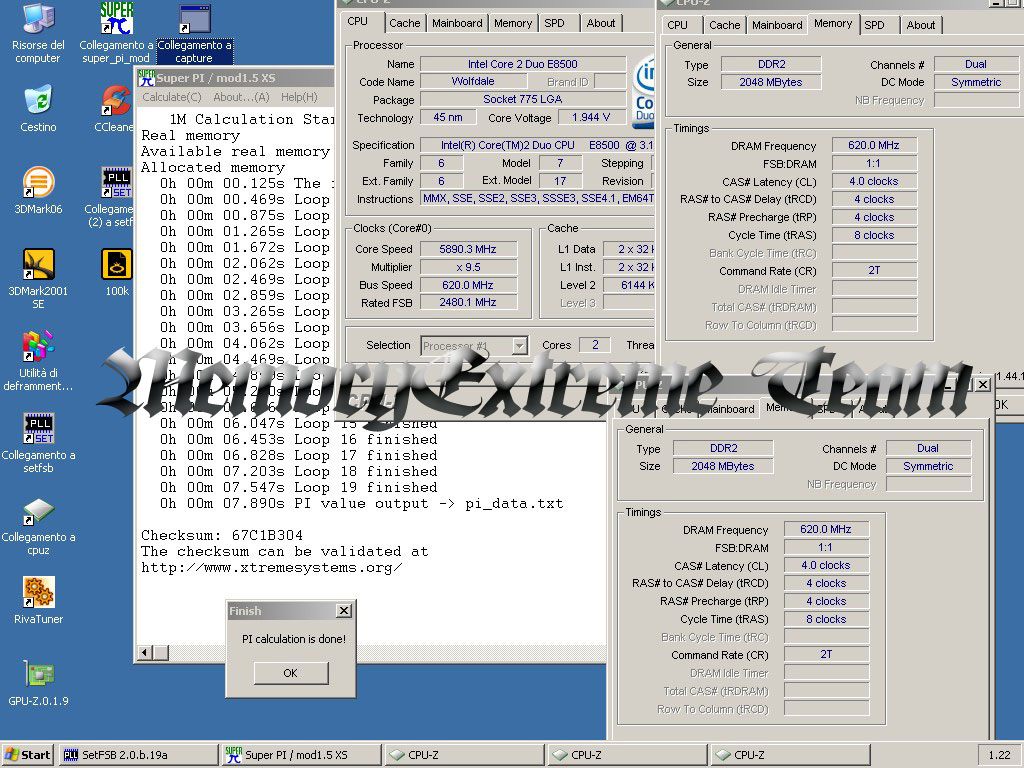The width and height of the screenshot is (1024, 768).
Task: Click the PI value output -> pi_data.txt line
Action: coord(361,504)
